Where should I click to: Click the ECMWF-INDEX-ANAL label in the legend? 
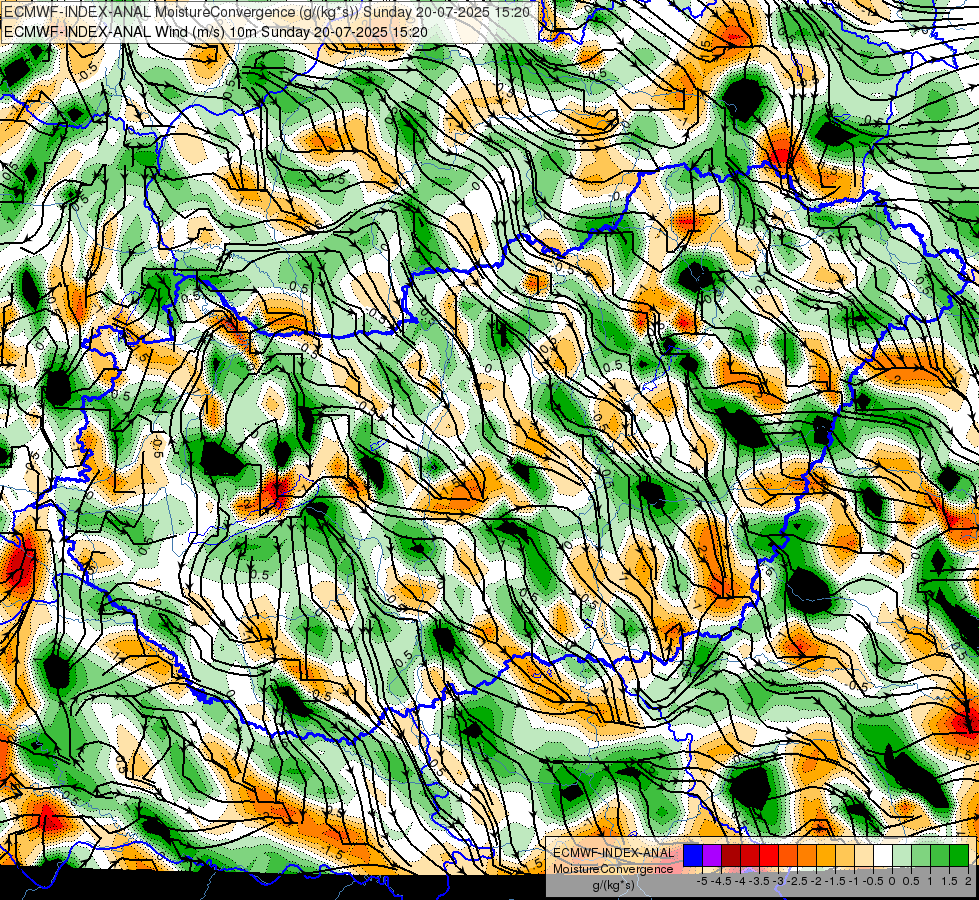tap(614, 853)
